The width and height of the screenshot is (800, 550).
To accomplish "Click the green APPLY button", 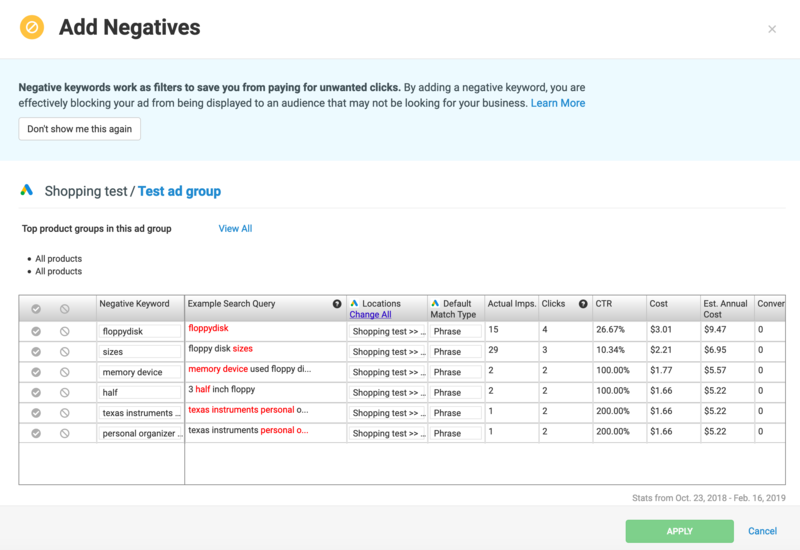I will tap(680, 531).
